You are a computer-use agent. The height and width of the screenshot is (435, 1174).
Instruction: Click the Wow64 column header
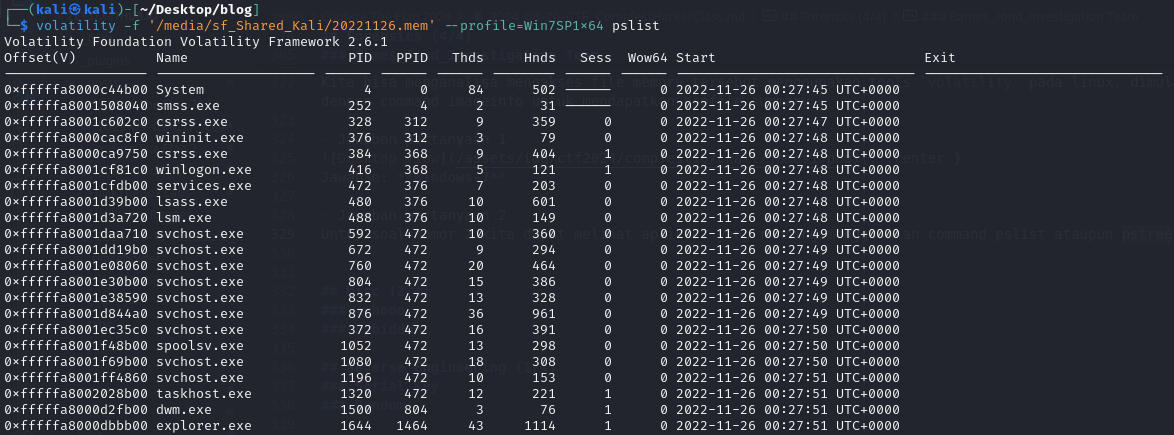pyautogui.click(x=647, y=57)
